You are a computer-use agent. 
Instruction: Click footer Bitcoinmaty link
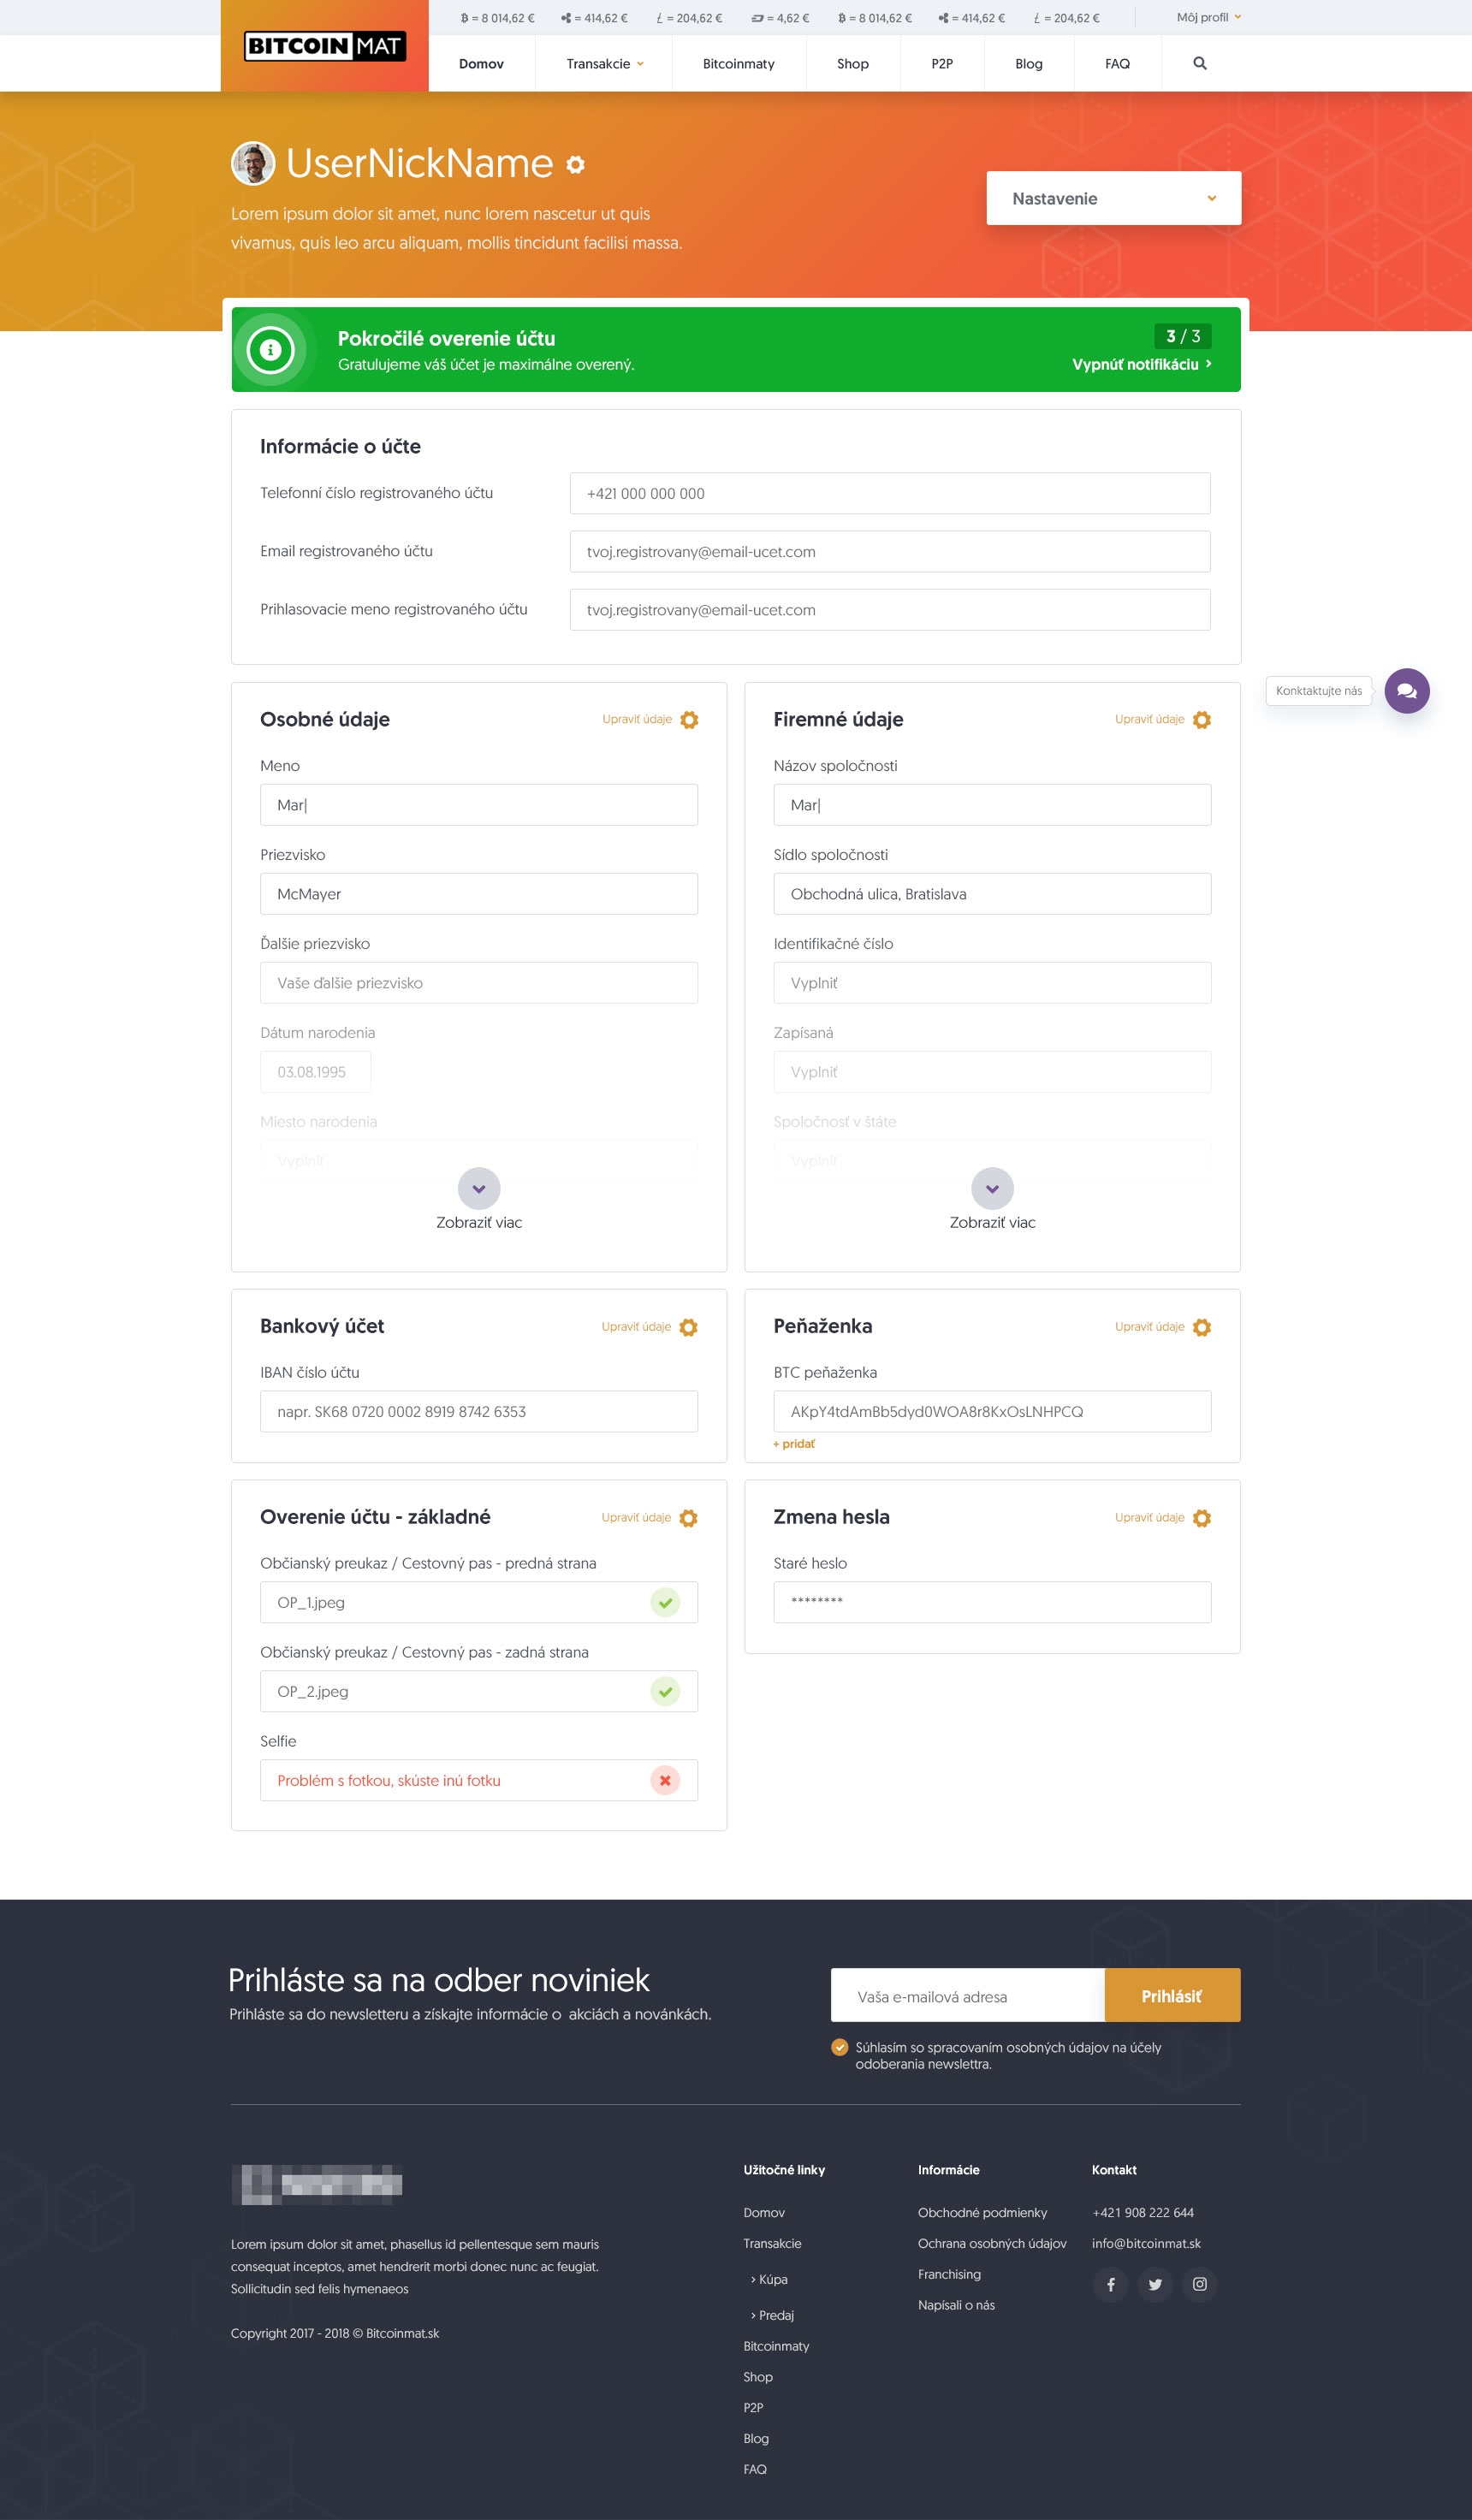[776, 2346]
